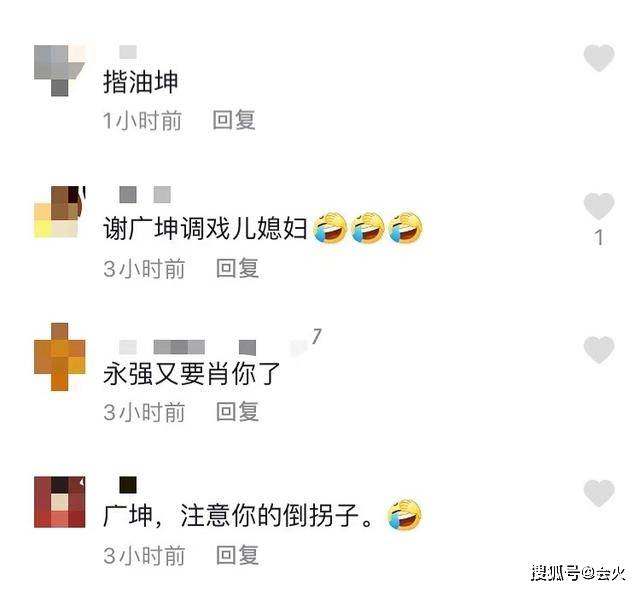Reply to the '永强又要肖你了' comment
Screen dimensions: 640x590
click(x=237, y=412)
